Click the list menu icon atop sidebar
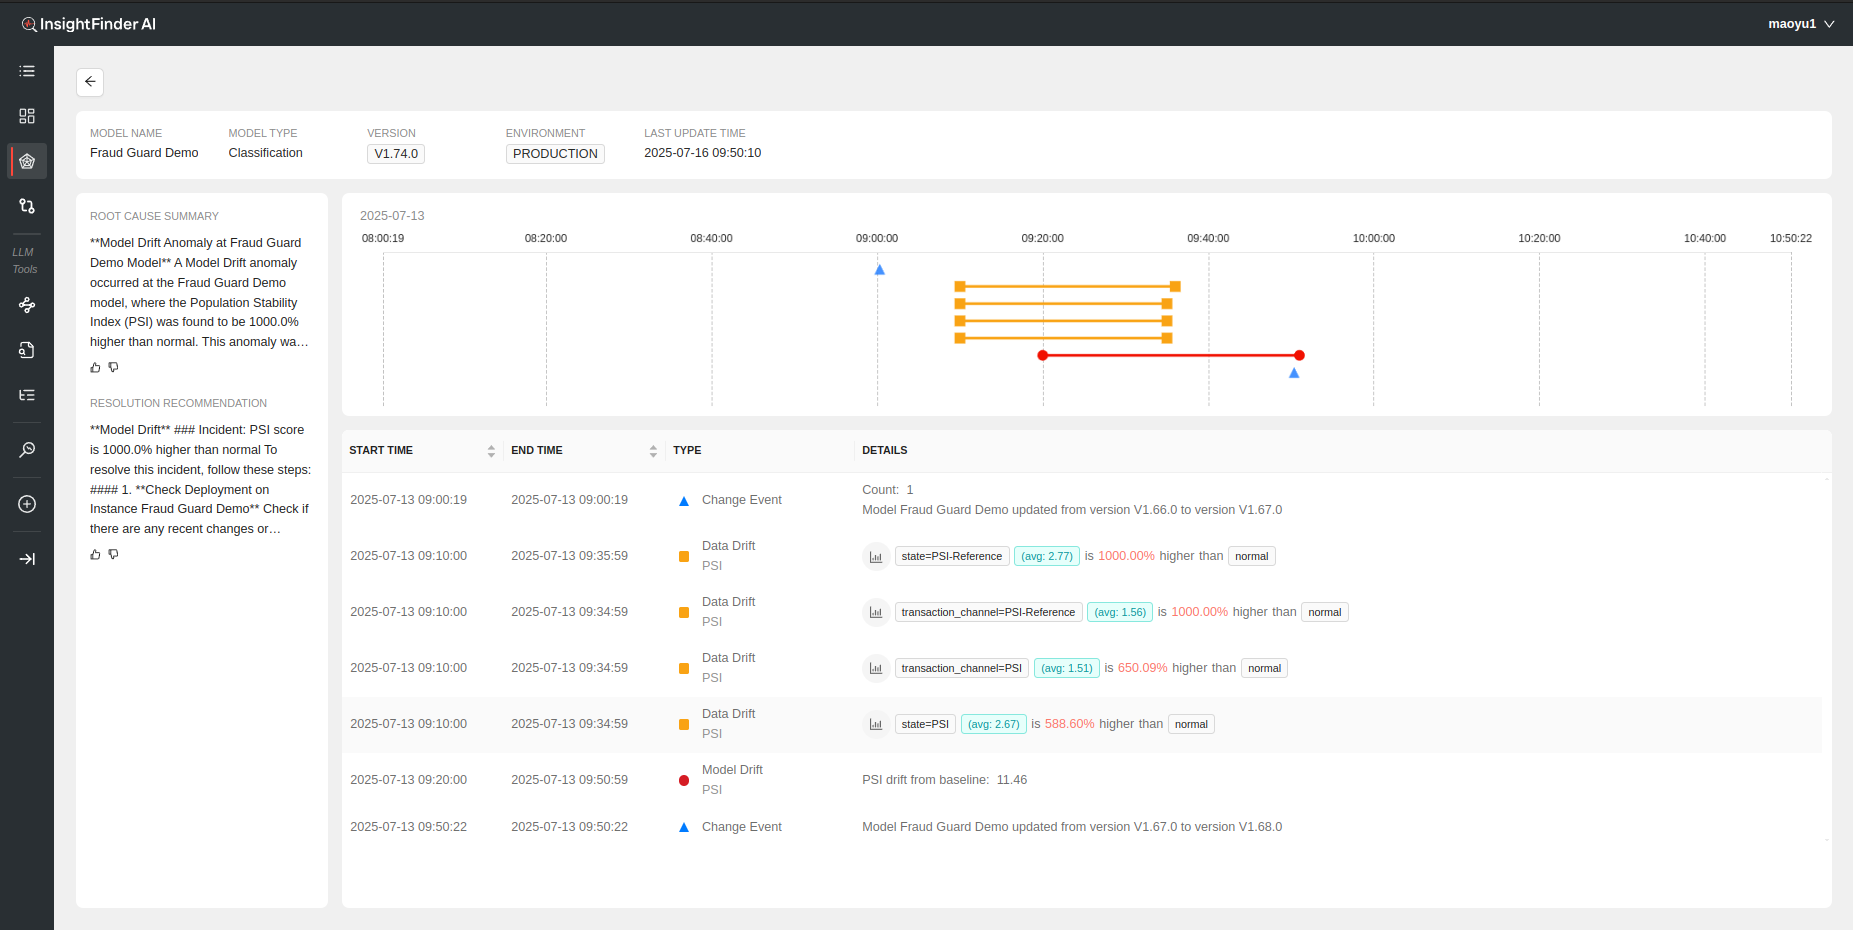The image size is (1853, 930). pyautogui.click(x=27, y=71)
